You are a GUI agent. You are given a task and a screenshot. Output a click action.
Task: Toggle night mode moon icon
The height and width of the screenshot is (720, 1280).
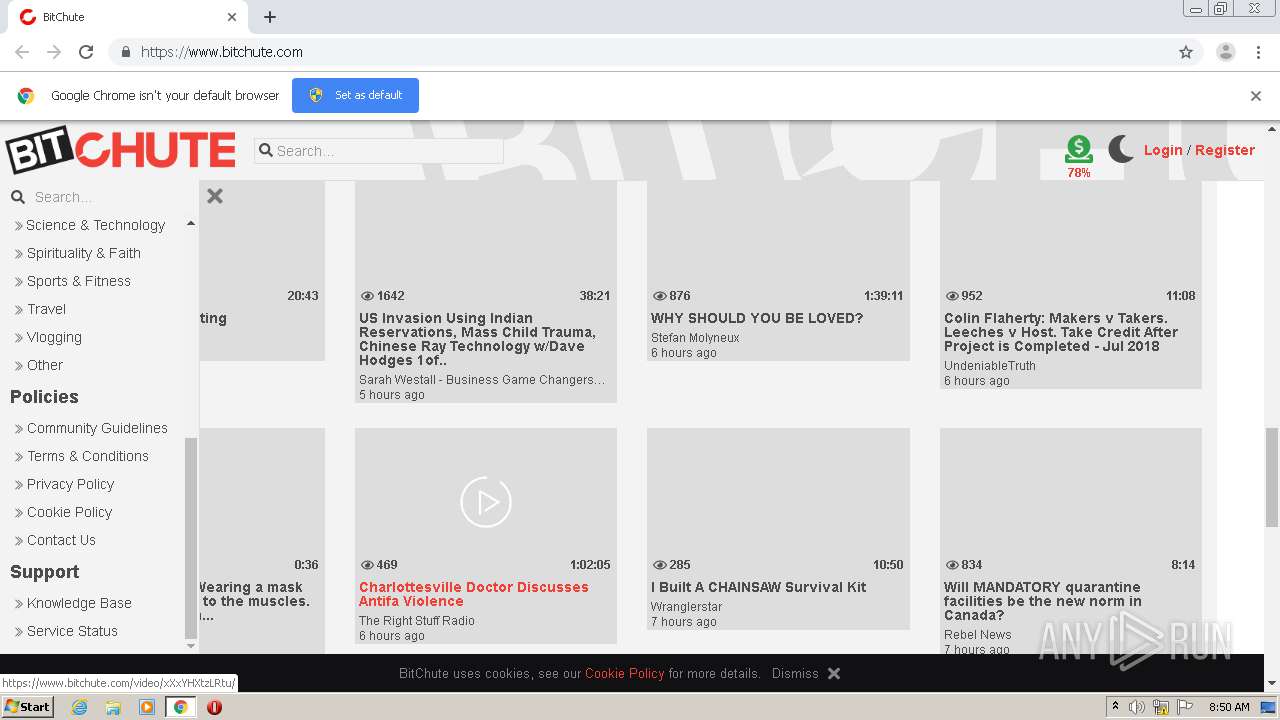click(1121, 149)
